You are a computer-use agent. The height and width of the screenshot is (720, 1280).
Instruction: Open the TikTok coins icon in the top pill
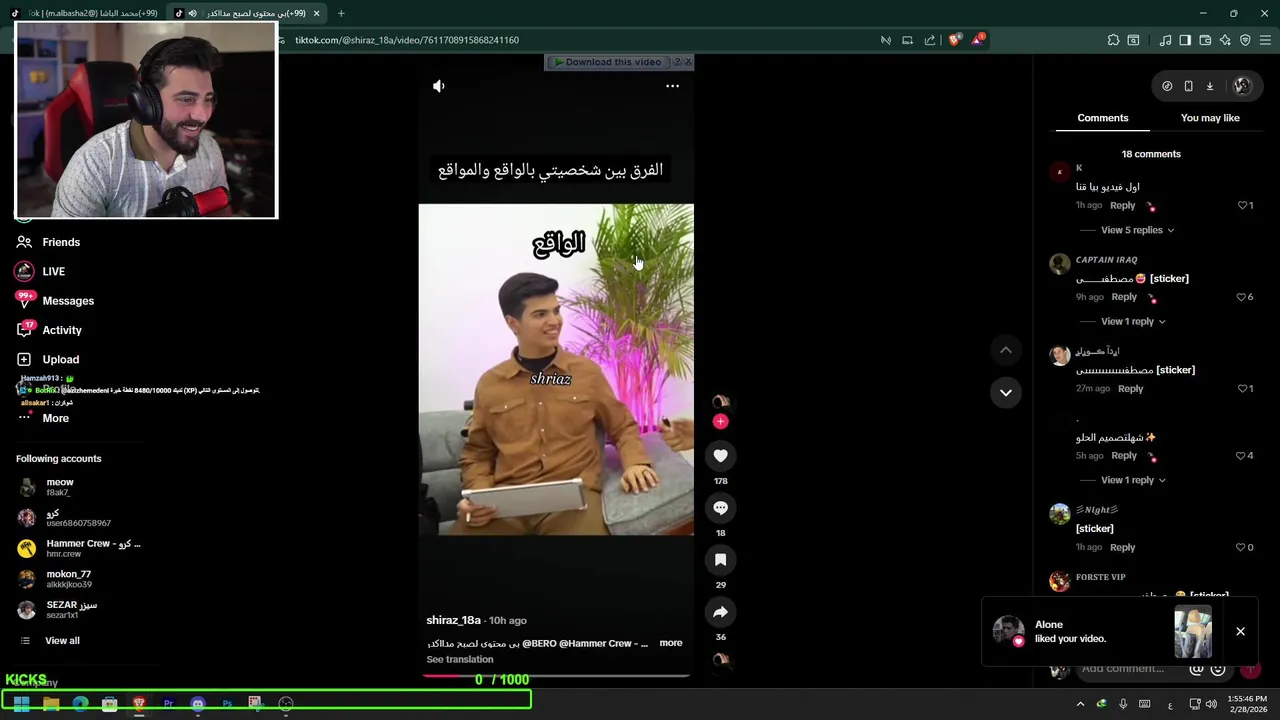pos(1167,86)
